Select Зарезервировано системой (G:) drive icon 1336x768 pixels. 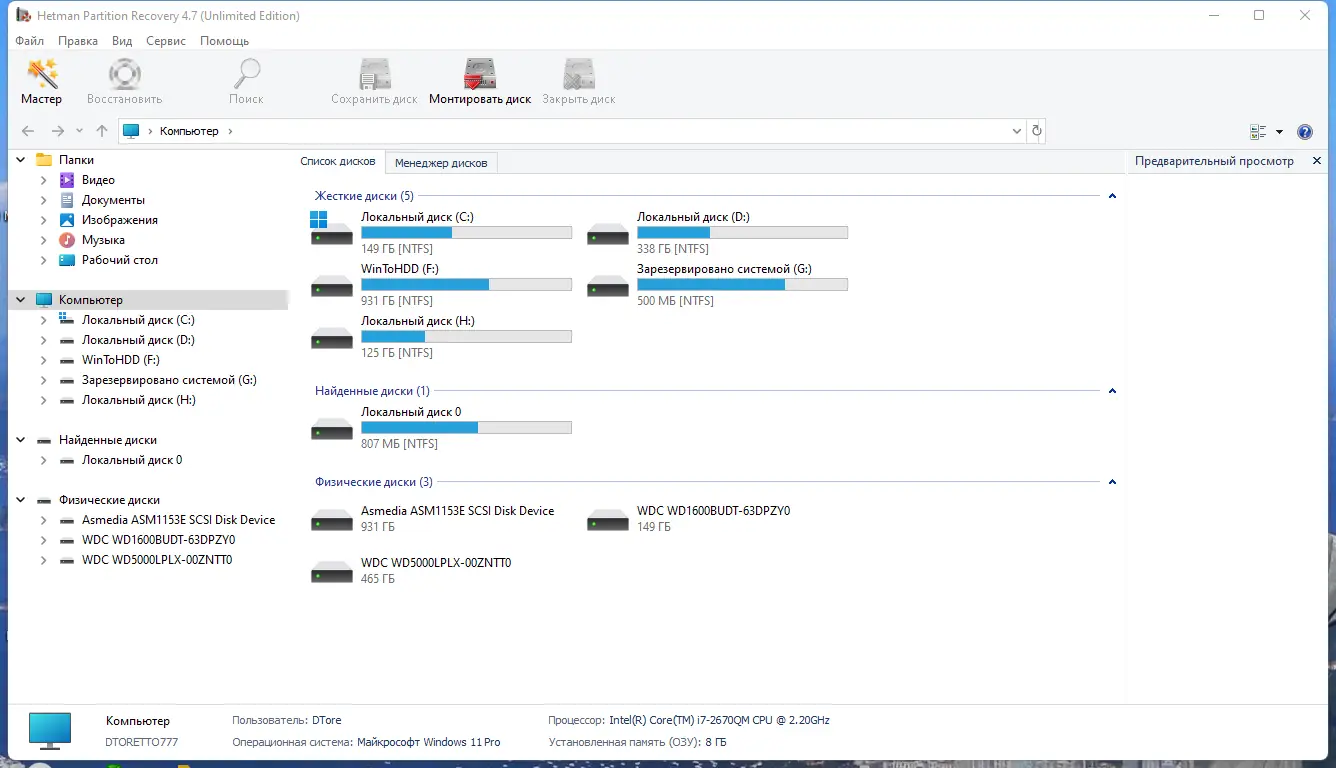pos(608,286)
